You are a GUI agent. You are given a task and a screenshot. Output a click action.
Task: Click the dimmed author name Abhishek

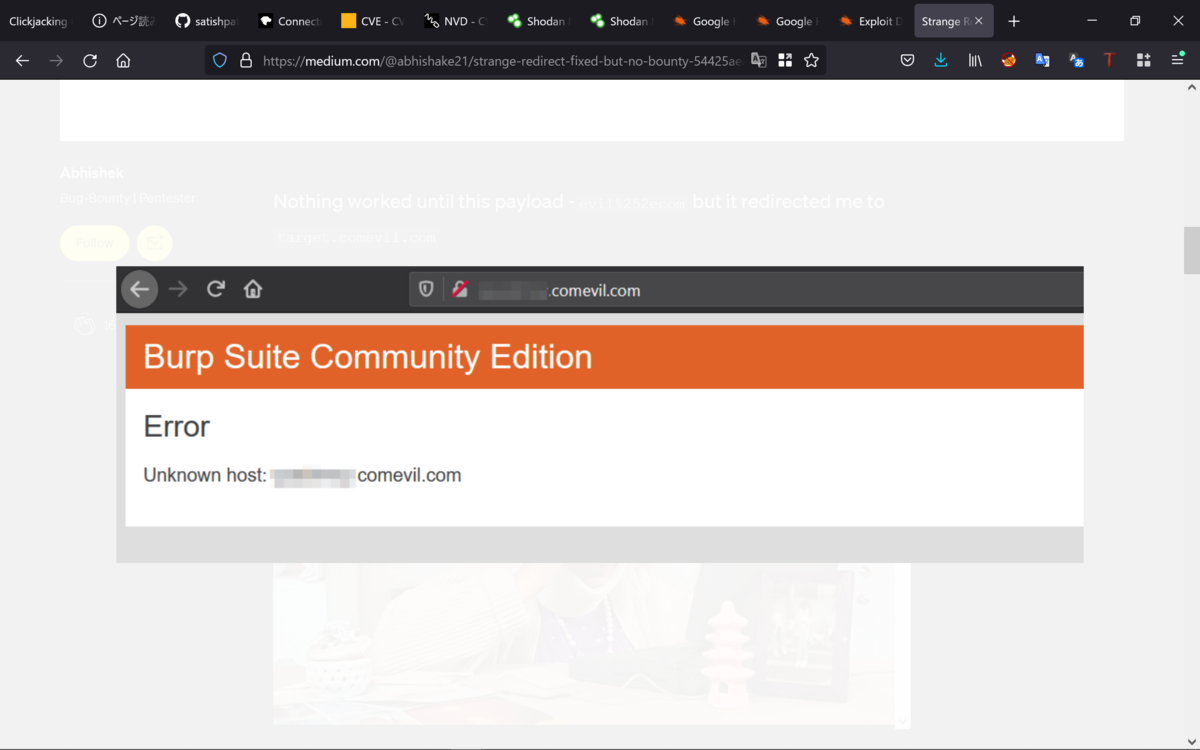[92, 174]
